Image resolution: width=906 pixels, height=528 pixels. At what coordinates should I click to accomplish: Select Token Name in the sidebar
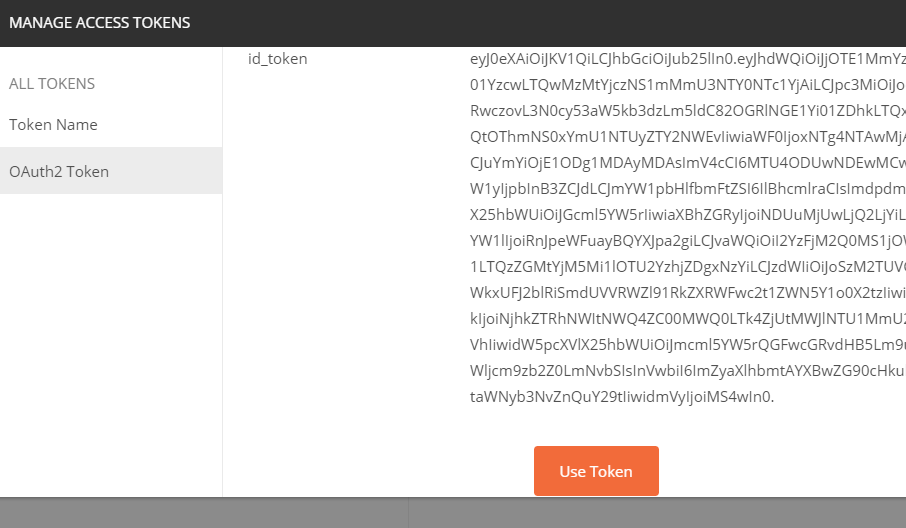(x=53, y=125)
